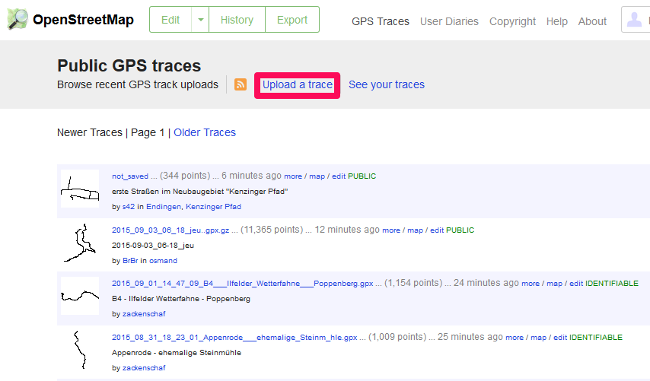Viewport: 650px width, 381px height.
Task: Open the Appenrode ehemalige Steinmühle gpx link
Action: click(x=235, y=337)
